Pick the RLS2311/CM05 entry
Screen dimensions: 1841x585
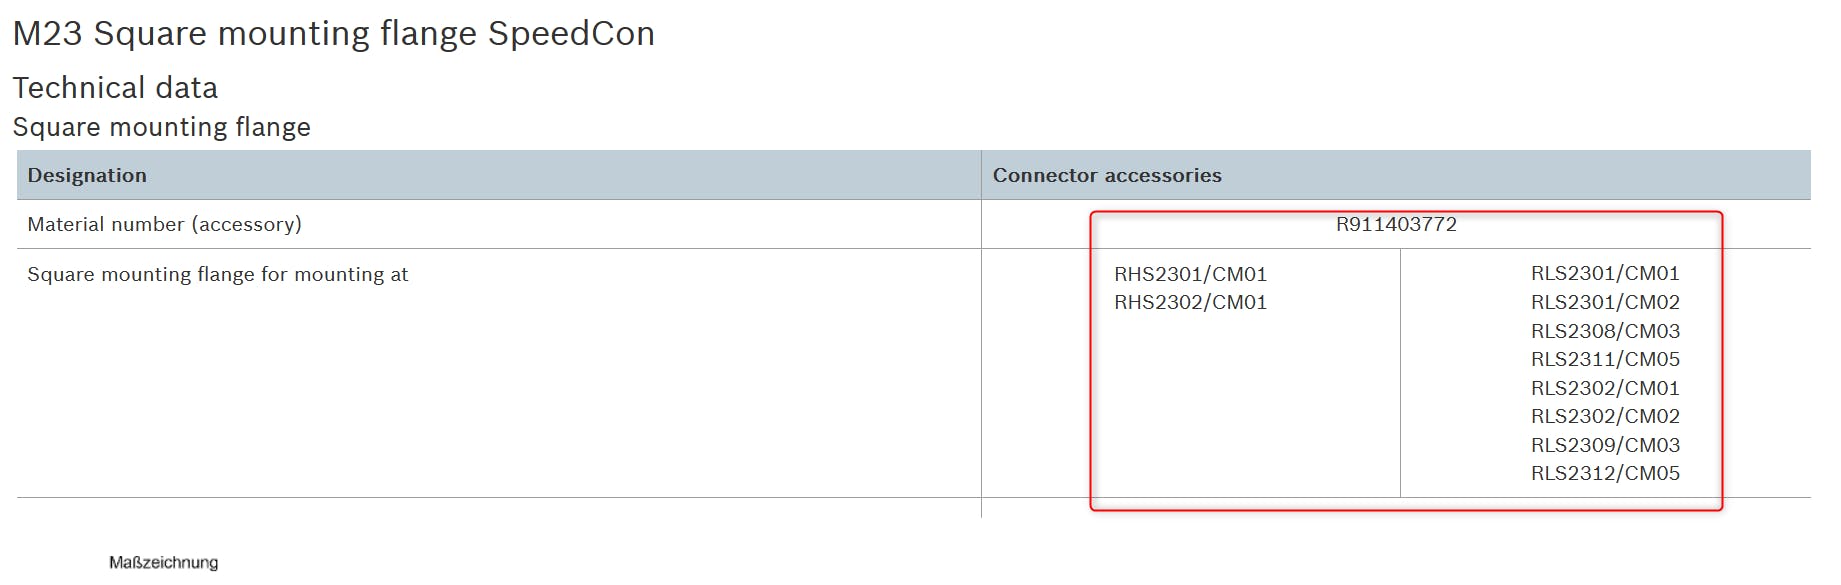coord(1605,359)
